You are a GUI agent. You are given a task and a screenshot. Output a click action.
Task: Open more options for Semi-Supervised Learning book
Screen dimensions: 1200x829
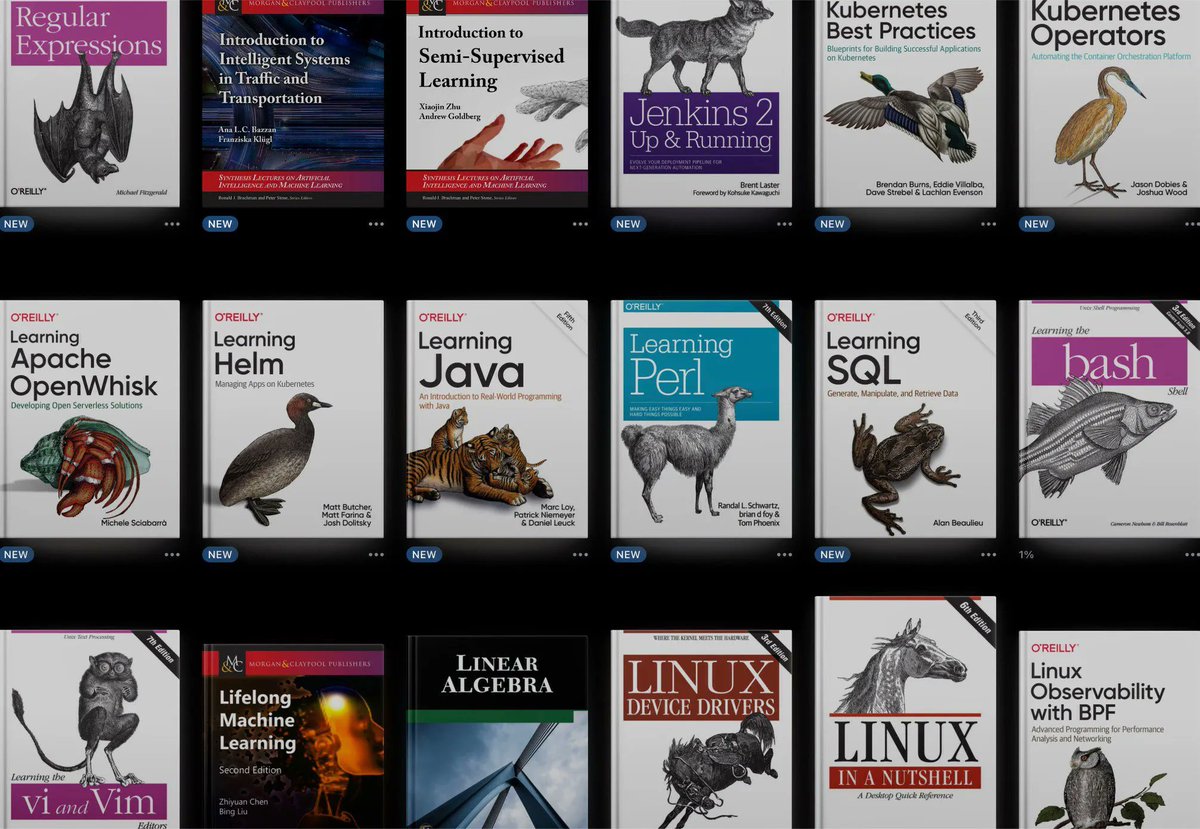(x=580, y=224)
